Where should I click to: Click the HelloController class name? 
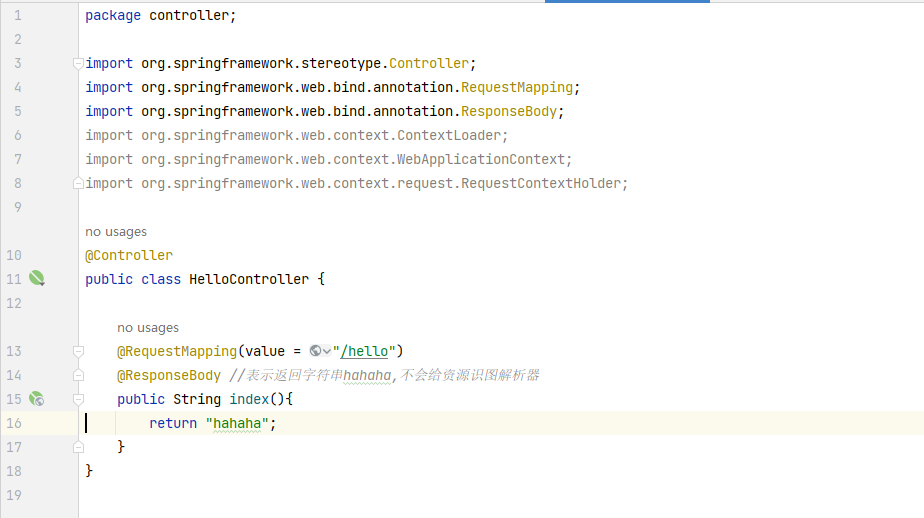pyautogui.click(x=249, y=279)
